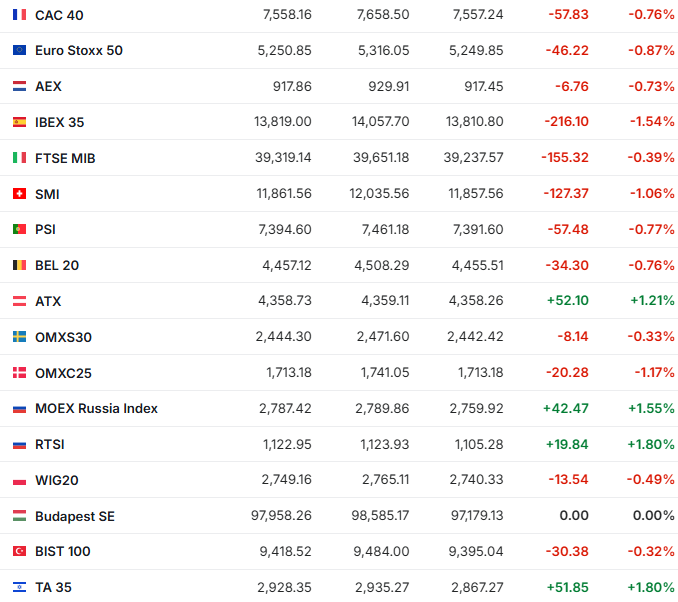Click the Turkey flag icon beside BIST 100
The width and height of the screenshot is (678, 602).
coord(19,551)
